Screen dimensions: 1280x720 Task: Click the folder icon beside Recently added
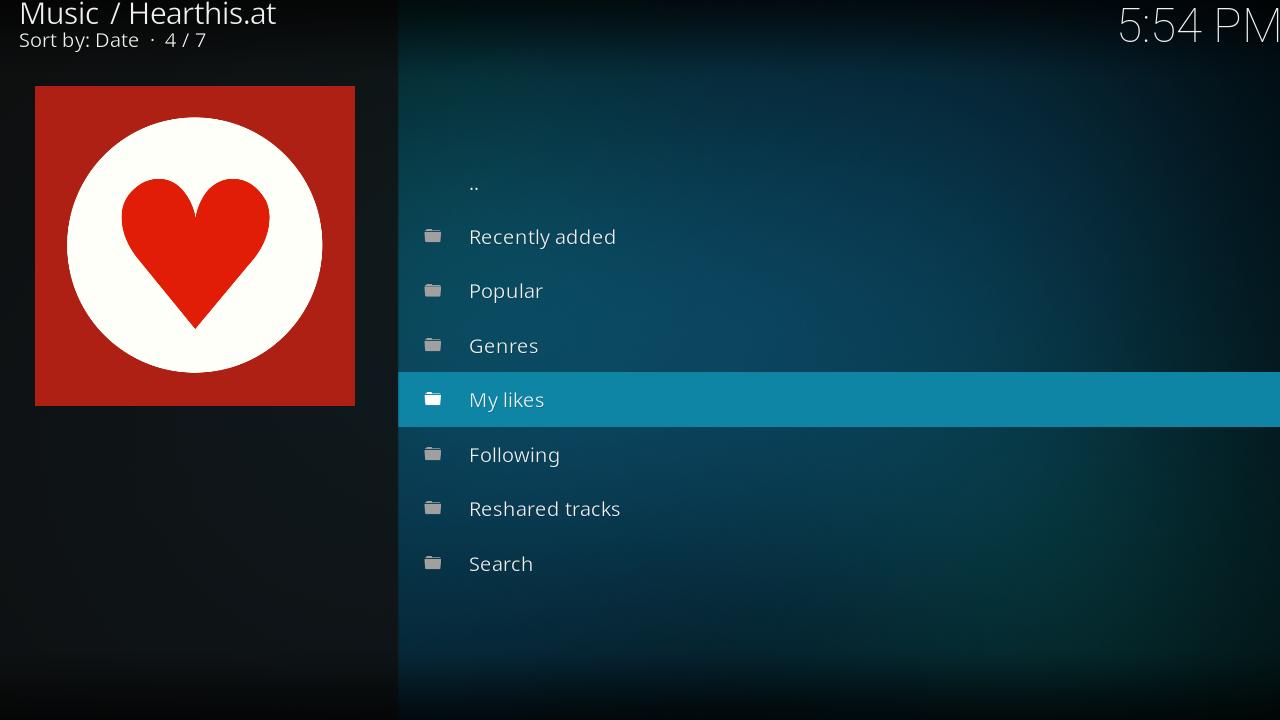433,236
